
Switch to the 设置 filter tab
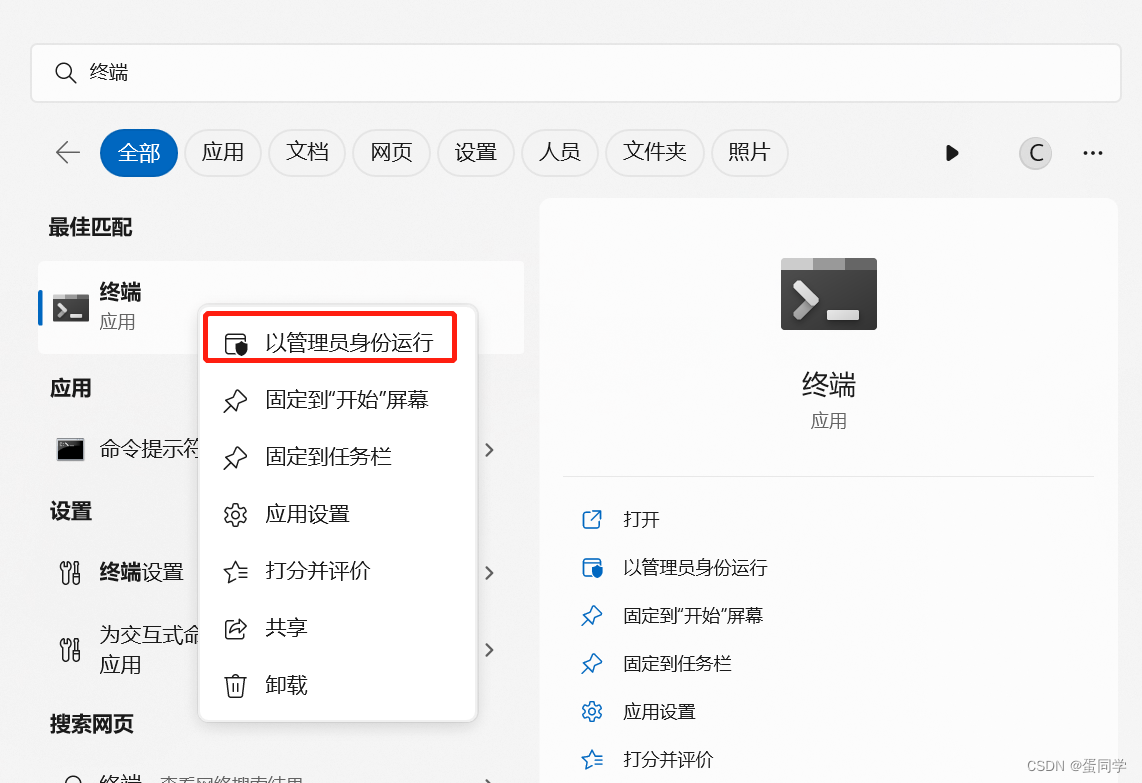click(476, 152)
